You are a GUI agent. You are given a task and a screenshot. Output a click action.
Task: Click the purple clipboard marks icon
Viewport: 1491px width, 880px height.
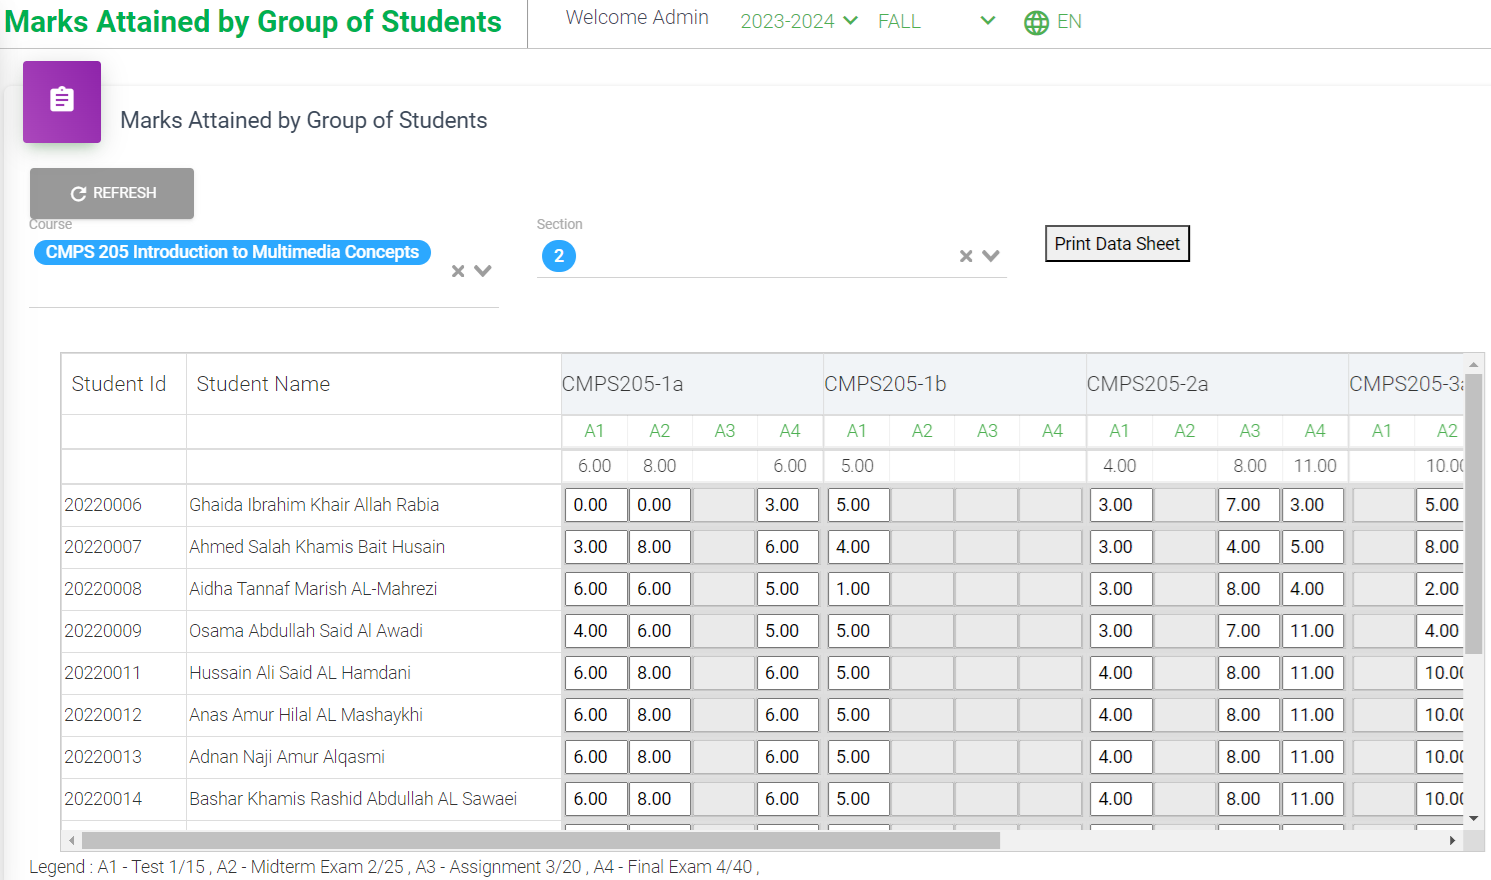point(62,101)
